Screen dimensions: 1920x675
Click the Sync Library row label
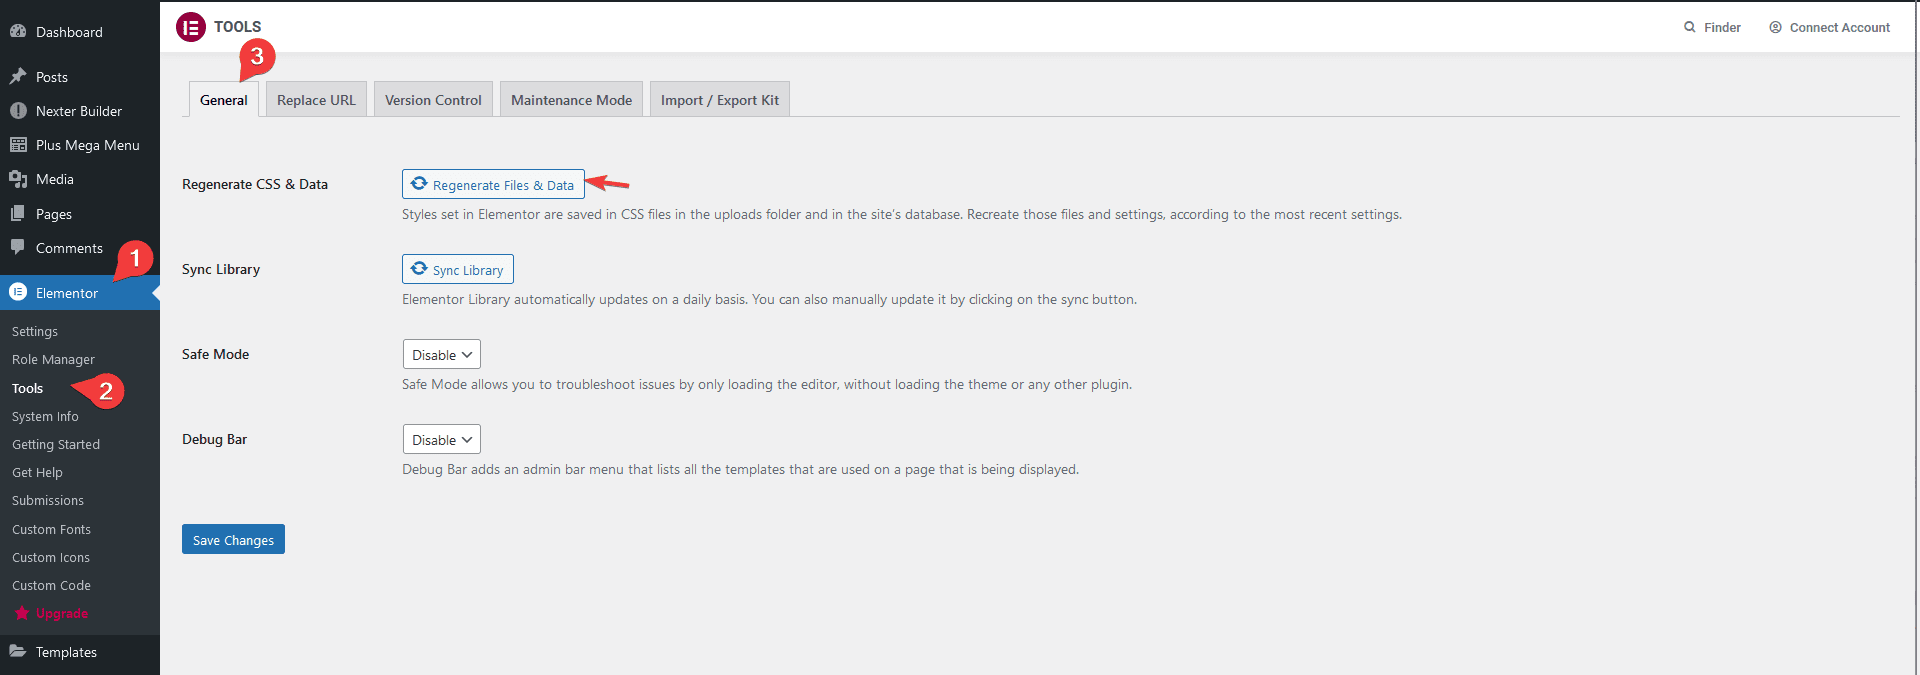click(221, 269)
